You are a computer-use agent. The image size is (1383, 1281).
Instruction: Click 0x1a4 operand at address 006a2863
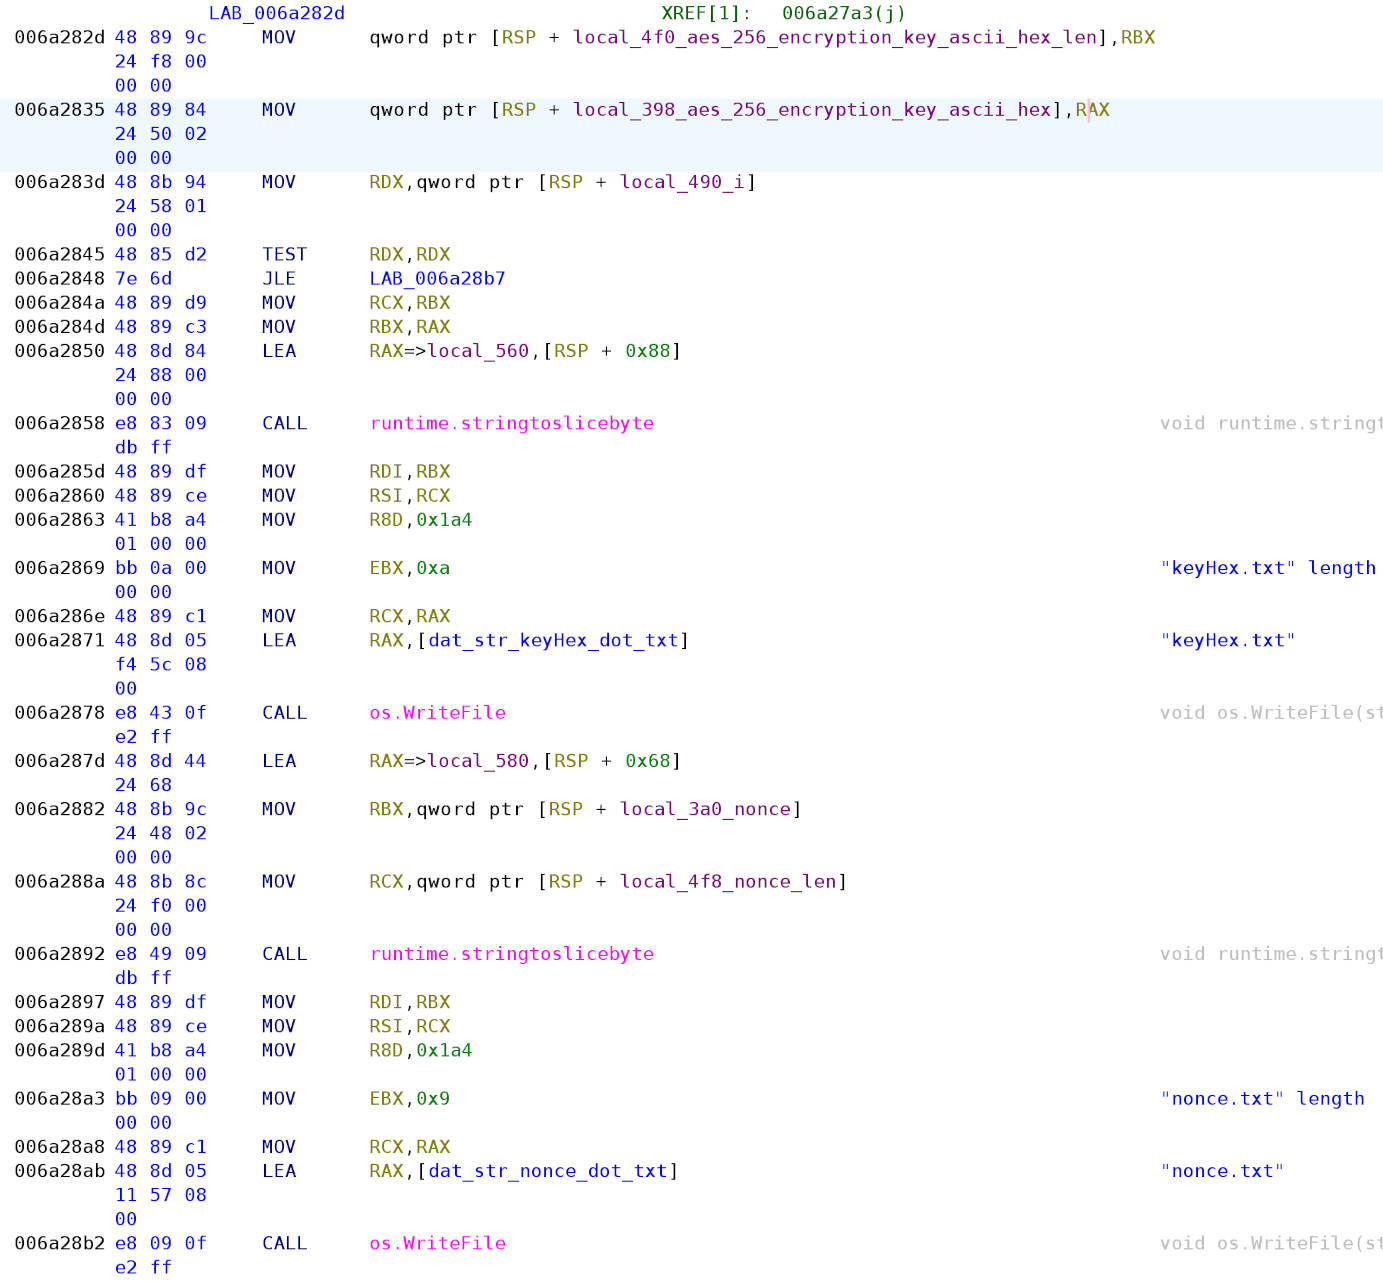[444, 520]
